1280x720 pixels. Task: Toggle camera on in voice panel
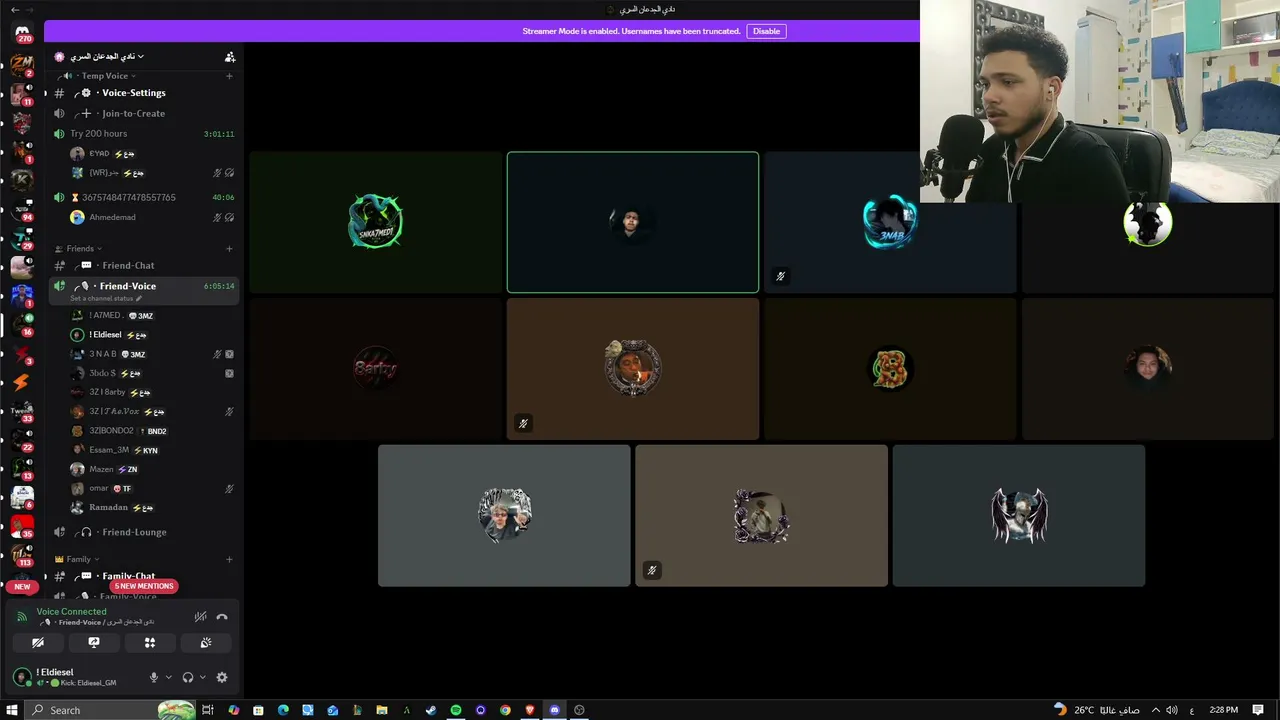click(38, 643)
